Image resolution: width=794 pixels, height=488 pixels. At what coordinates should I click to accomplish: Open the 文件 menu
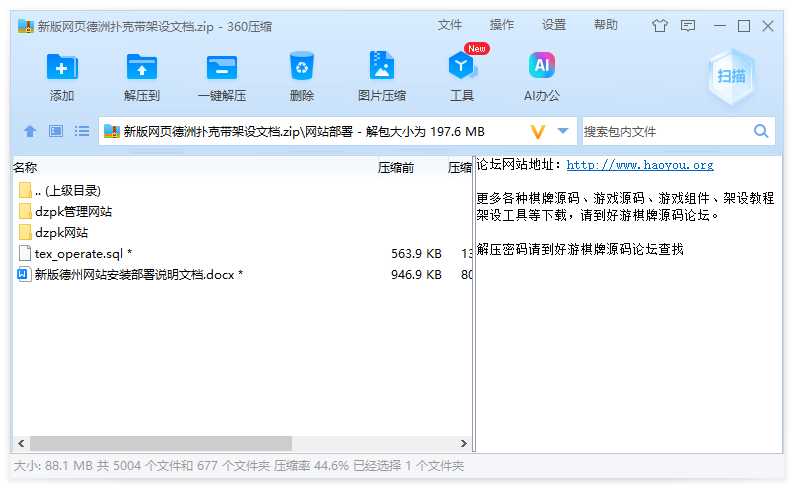[x=450, y=25]
